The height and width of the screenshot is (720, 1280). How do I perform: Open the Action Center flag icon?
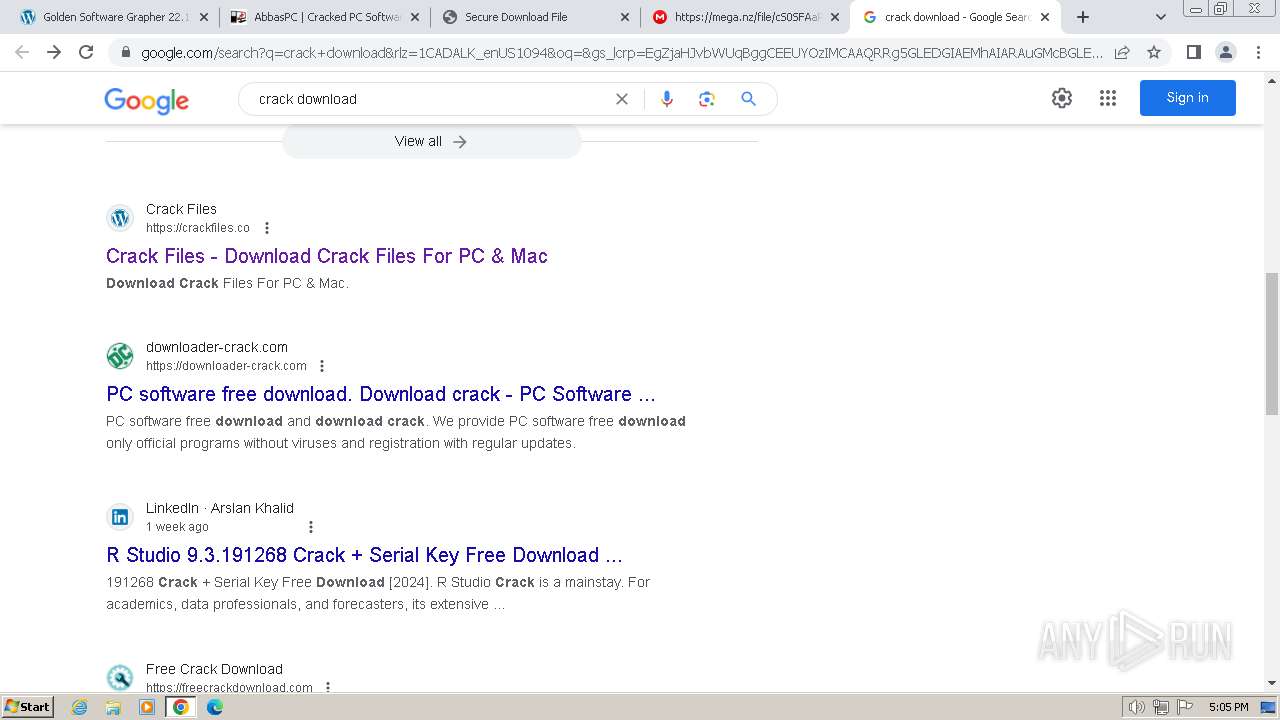(x=1185, y=707)
